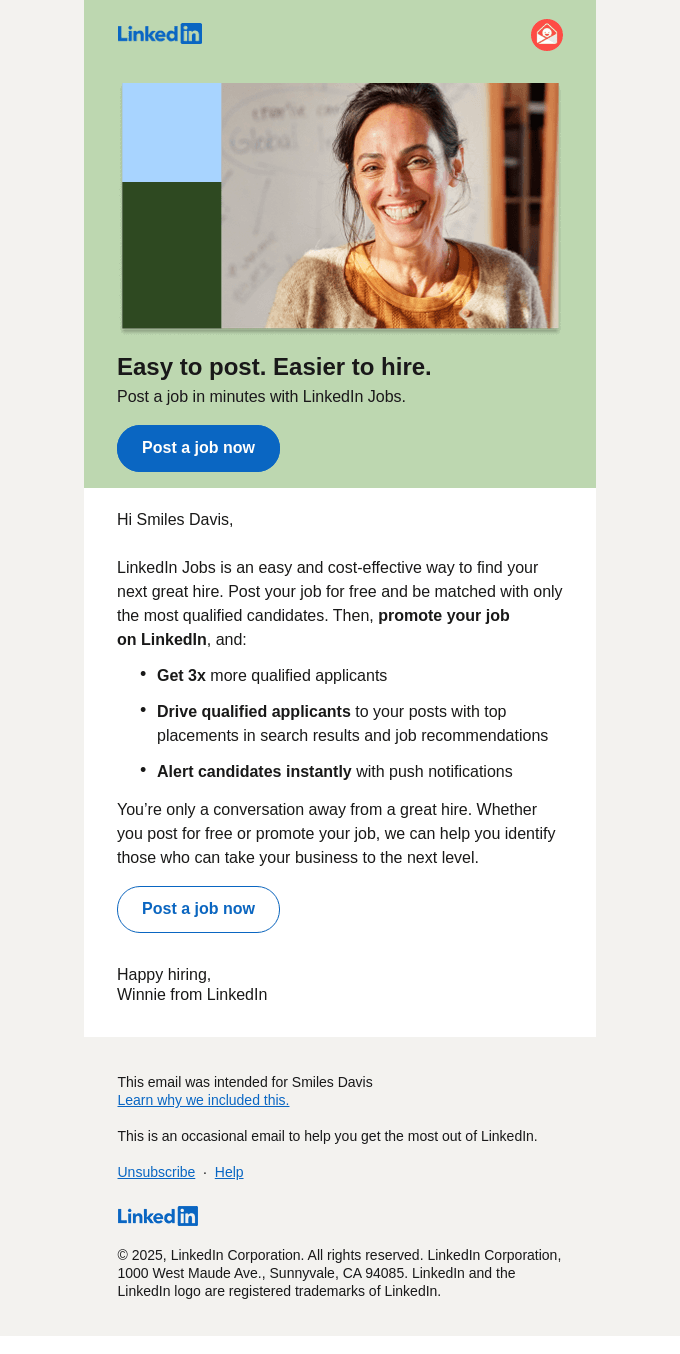Open the 'Learn why we included this' link
This screenshot has width=680, height=1354.
(203, 1100)
